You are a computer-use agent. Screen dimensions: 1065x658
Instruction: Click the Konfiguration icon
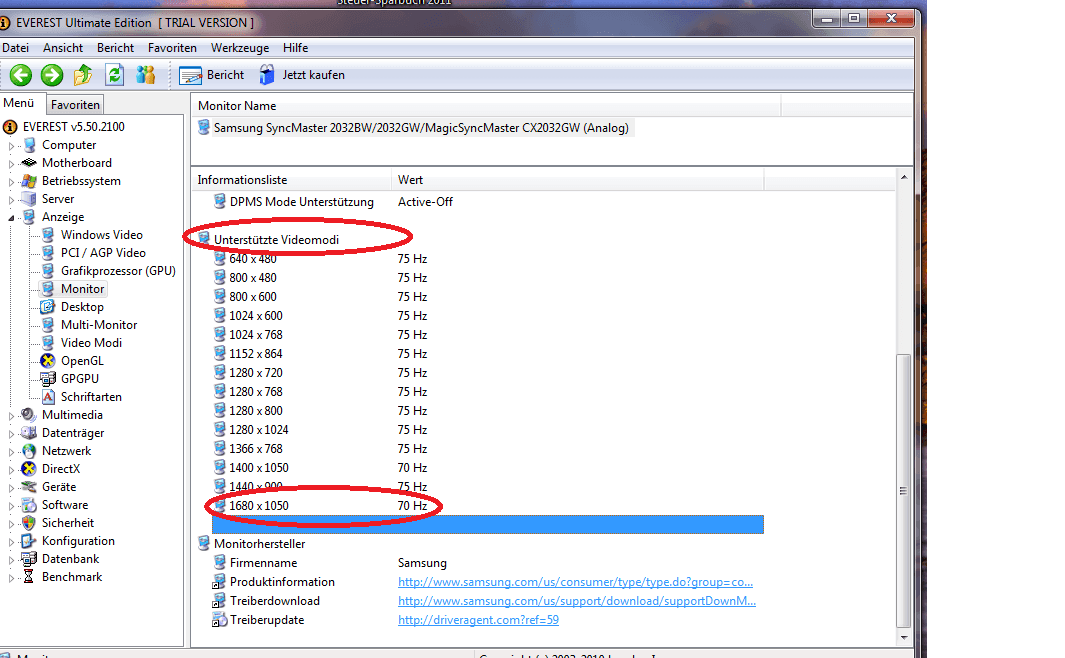click(x=29, y=541)
